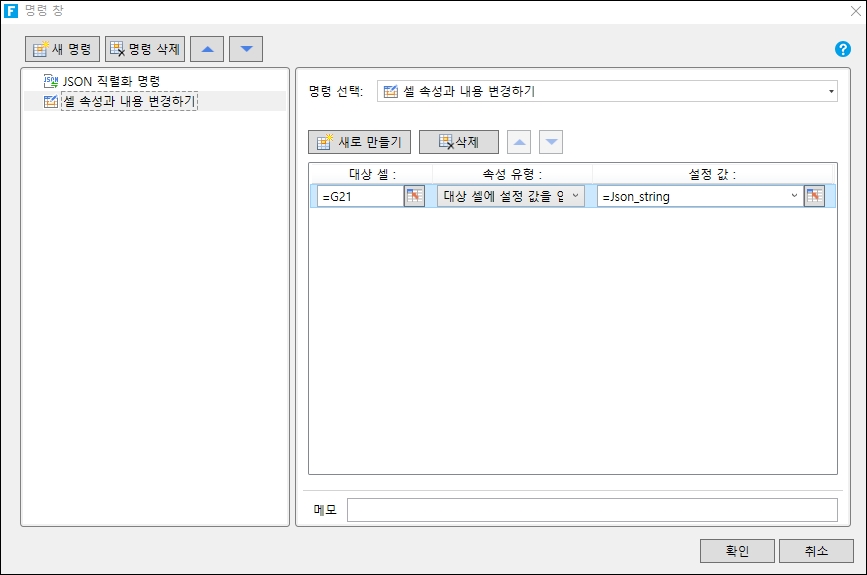Open the 명령 선택 dropdown

(x=831, y=91)
